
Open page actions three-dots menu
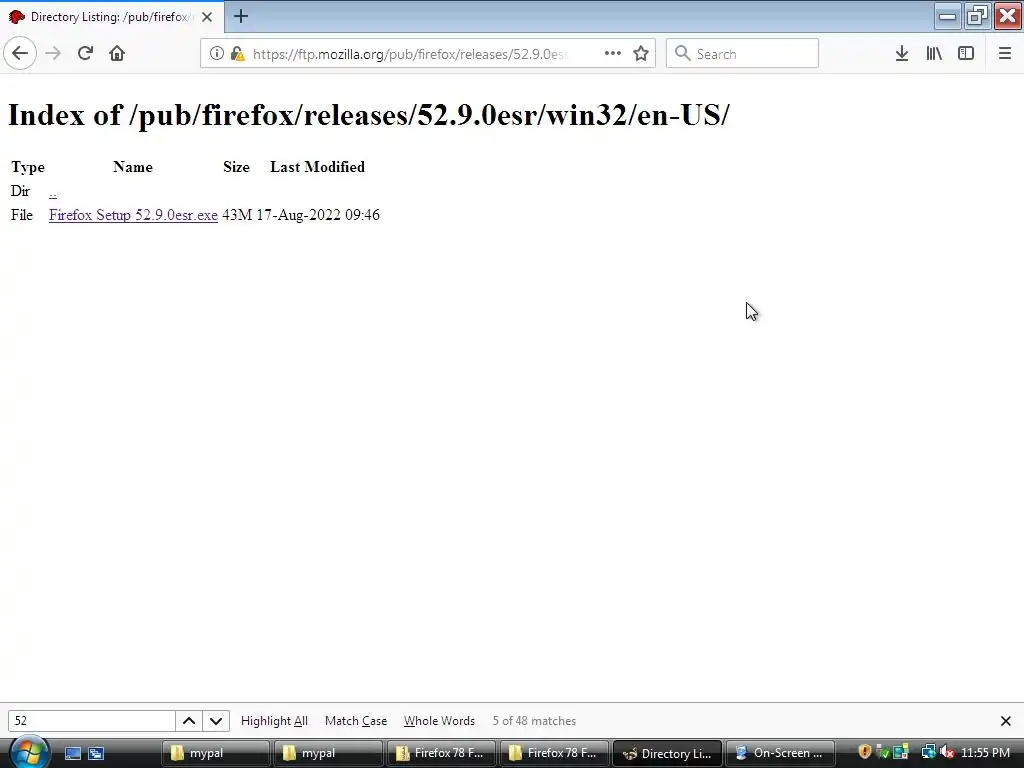[x=613, y=54]
